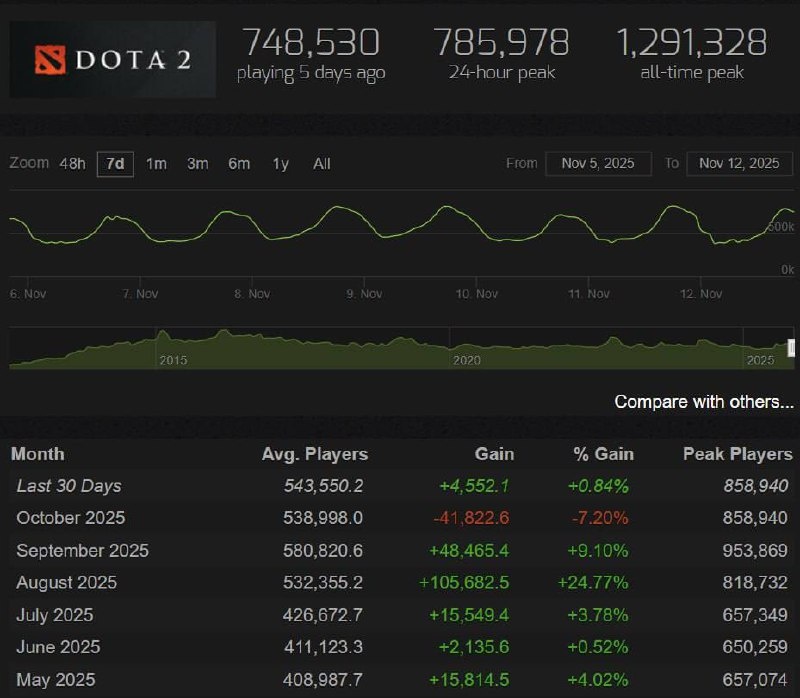
Task: Click the October 2025 row label
Action: (x=70, y=518)
